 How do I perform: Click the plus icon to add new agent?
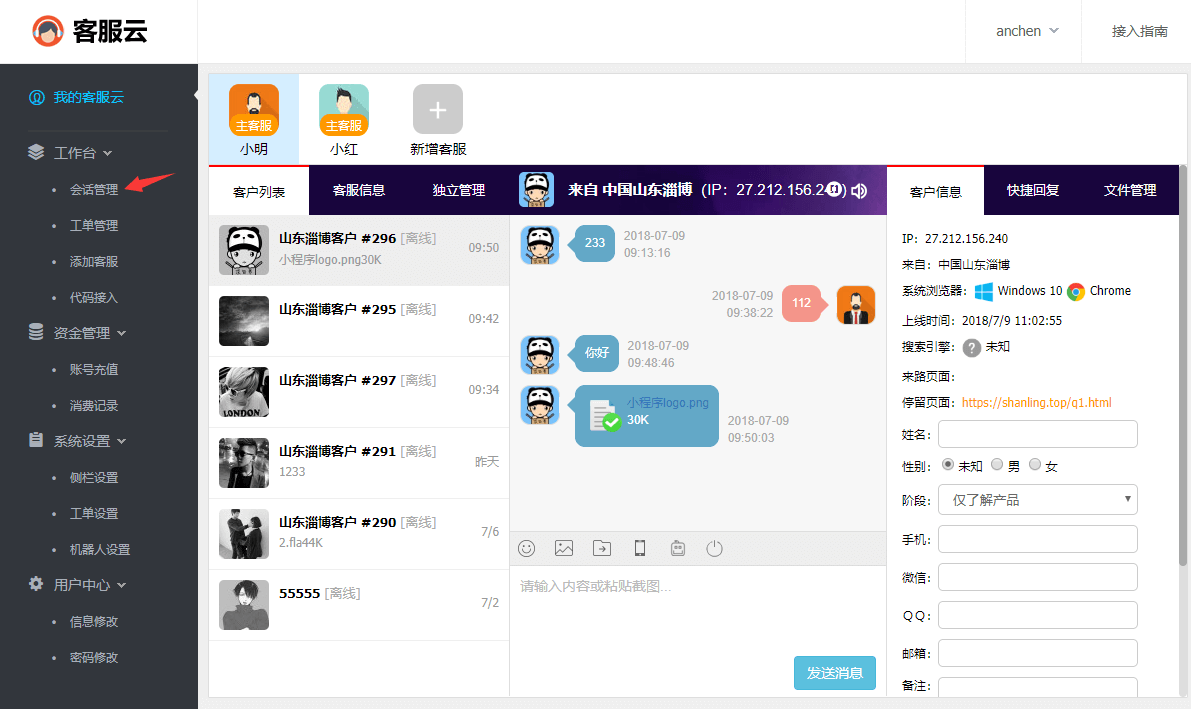[438, 109]
